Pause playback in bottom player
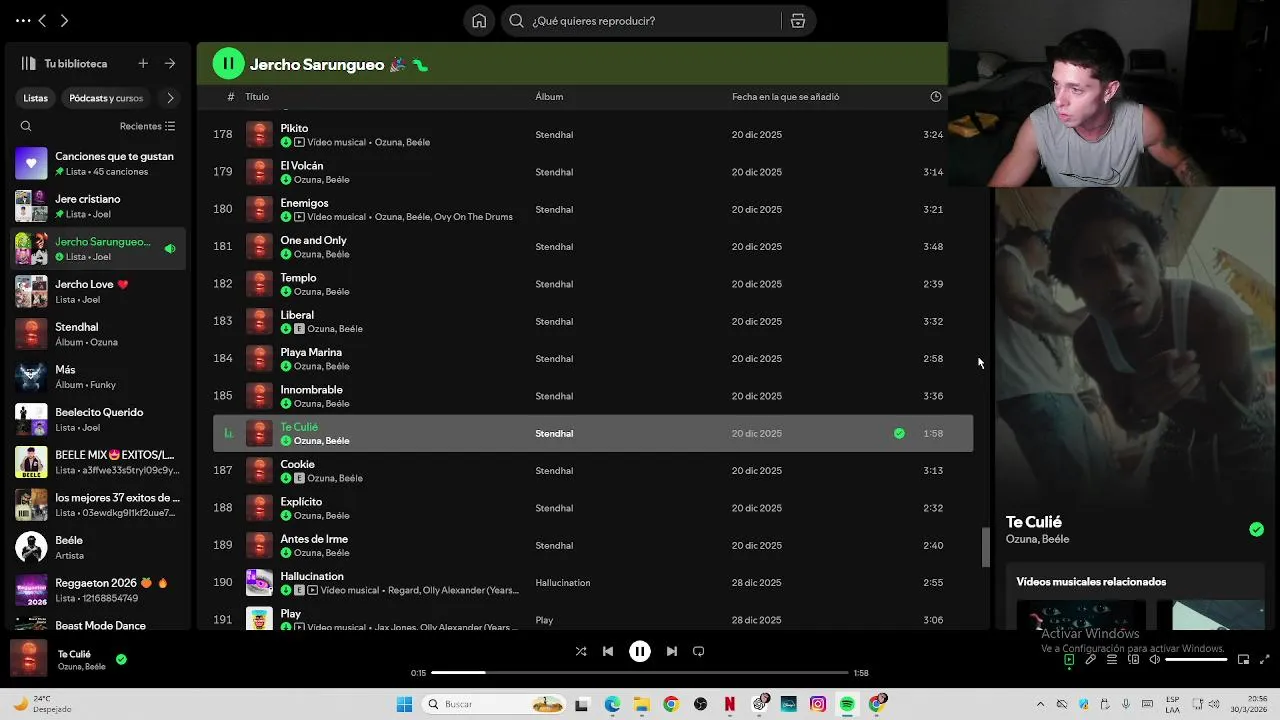The width and height of the screenshot is (1280, 720). coord(640,651)
